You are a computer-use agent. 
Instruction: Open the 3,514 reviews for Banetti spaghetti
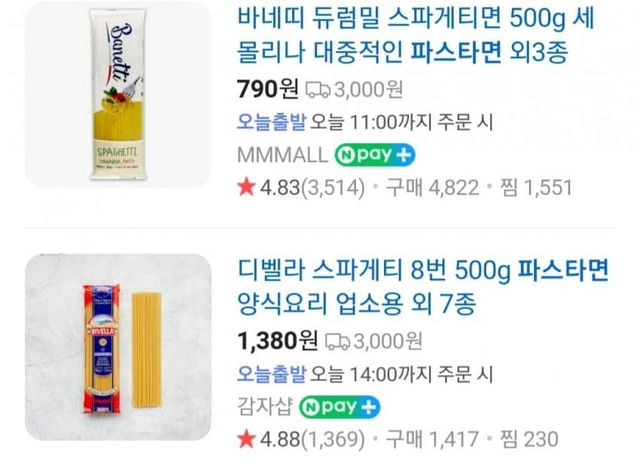pyautogui.click(x=333, y=188)
